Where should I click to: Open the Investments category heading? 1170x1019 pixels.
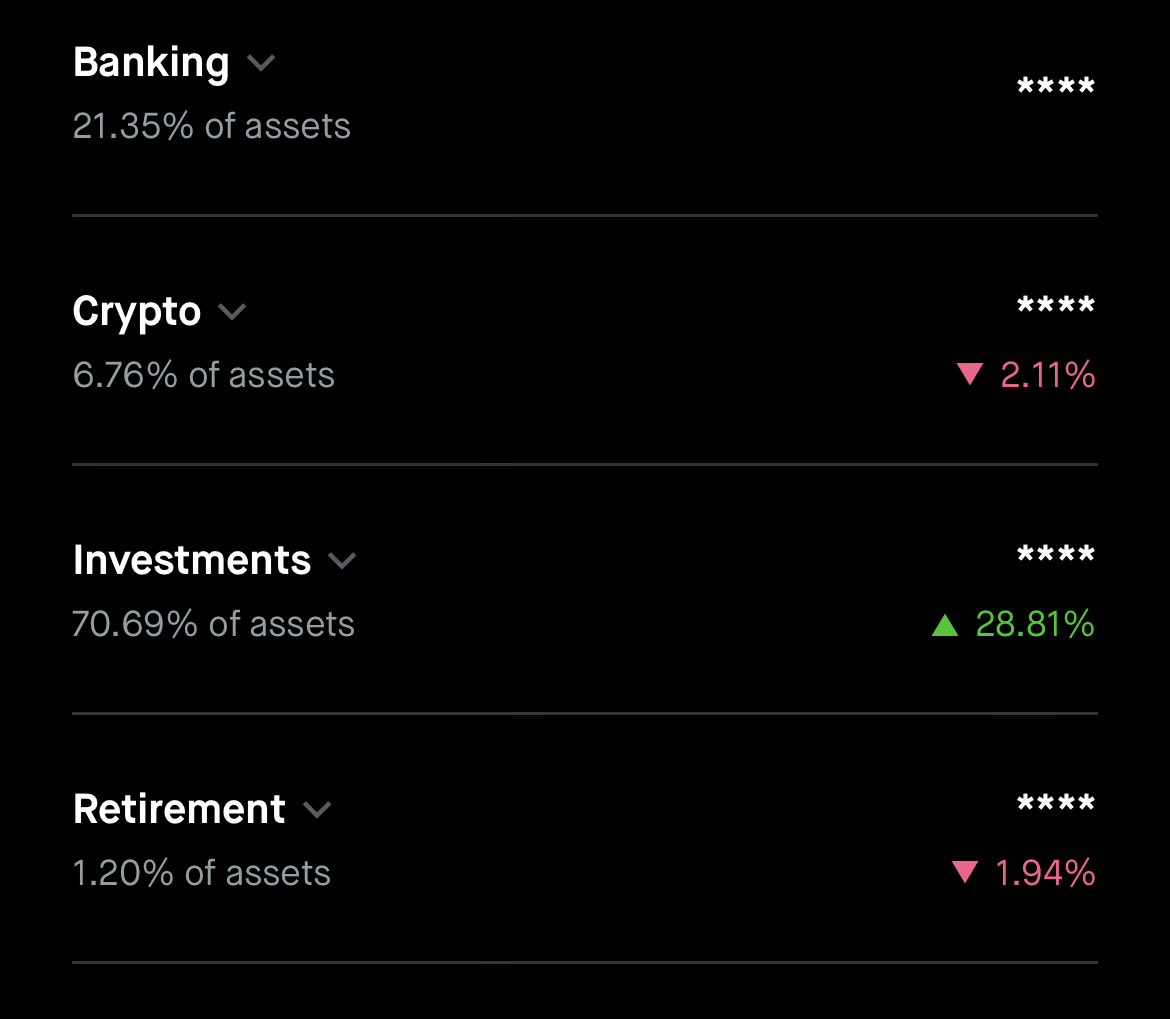pos(192,560)
